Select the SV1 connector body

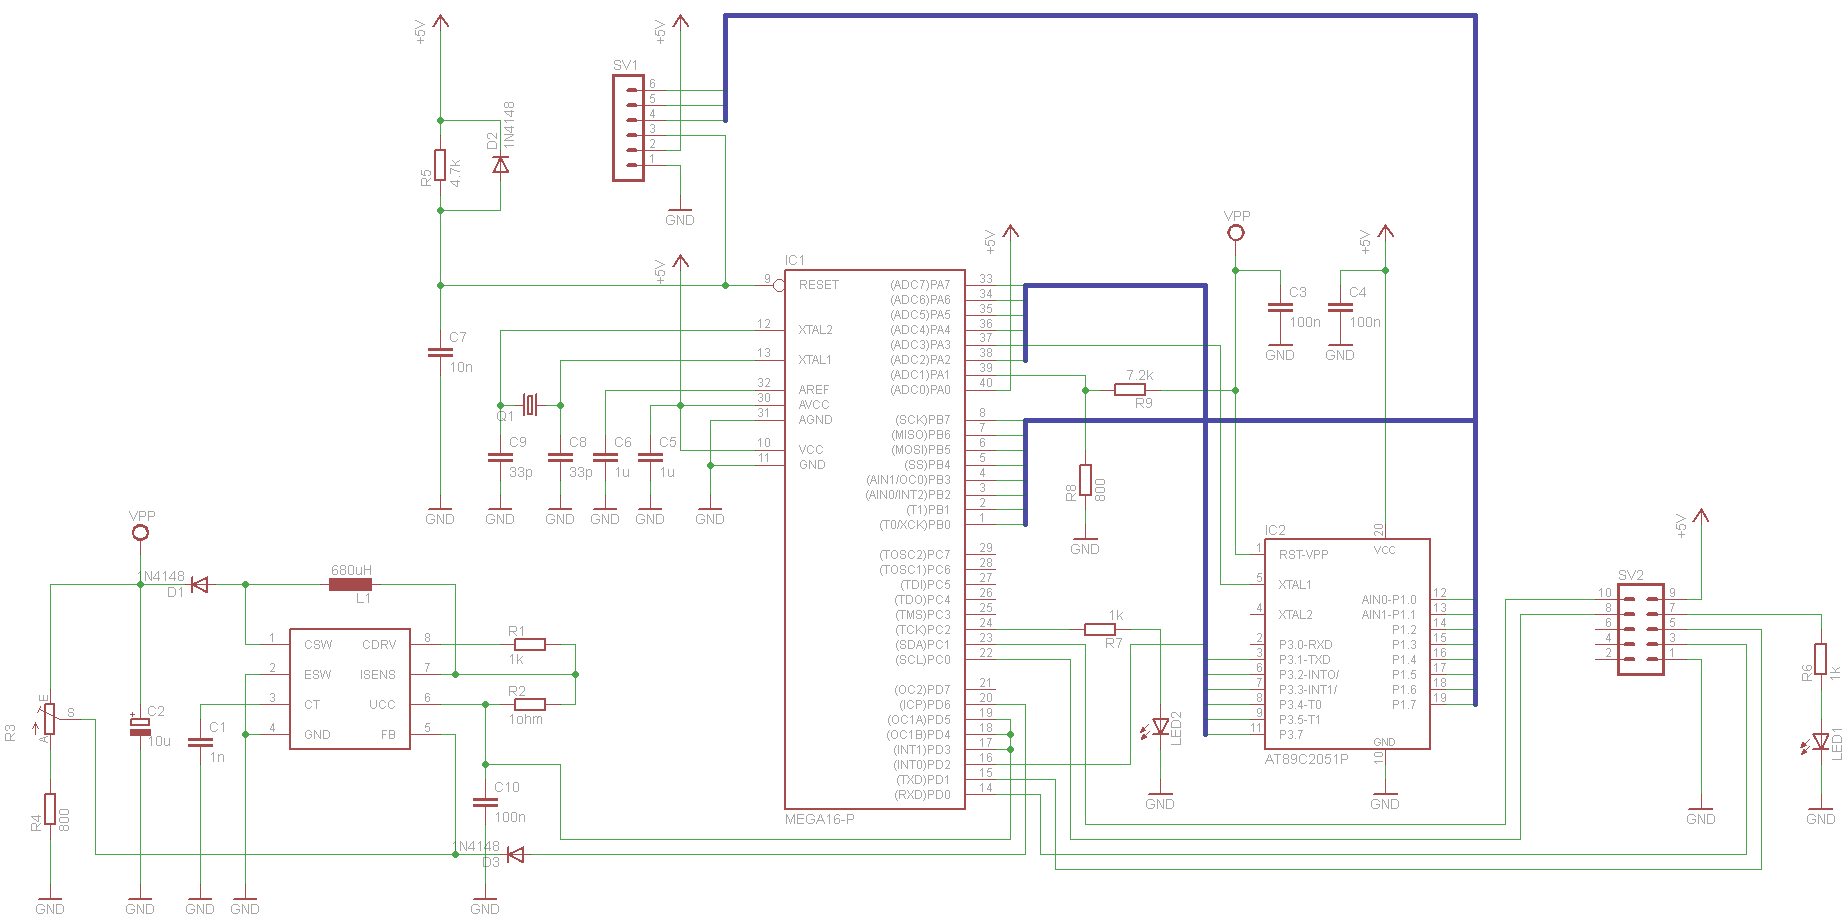point(628,128)
